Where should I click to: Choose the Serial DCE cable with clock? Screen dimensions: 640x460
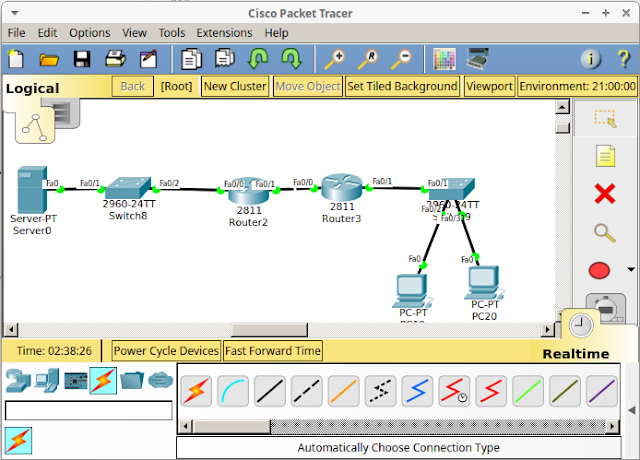click(x=454, y=391)
